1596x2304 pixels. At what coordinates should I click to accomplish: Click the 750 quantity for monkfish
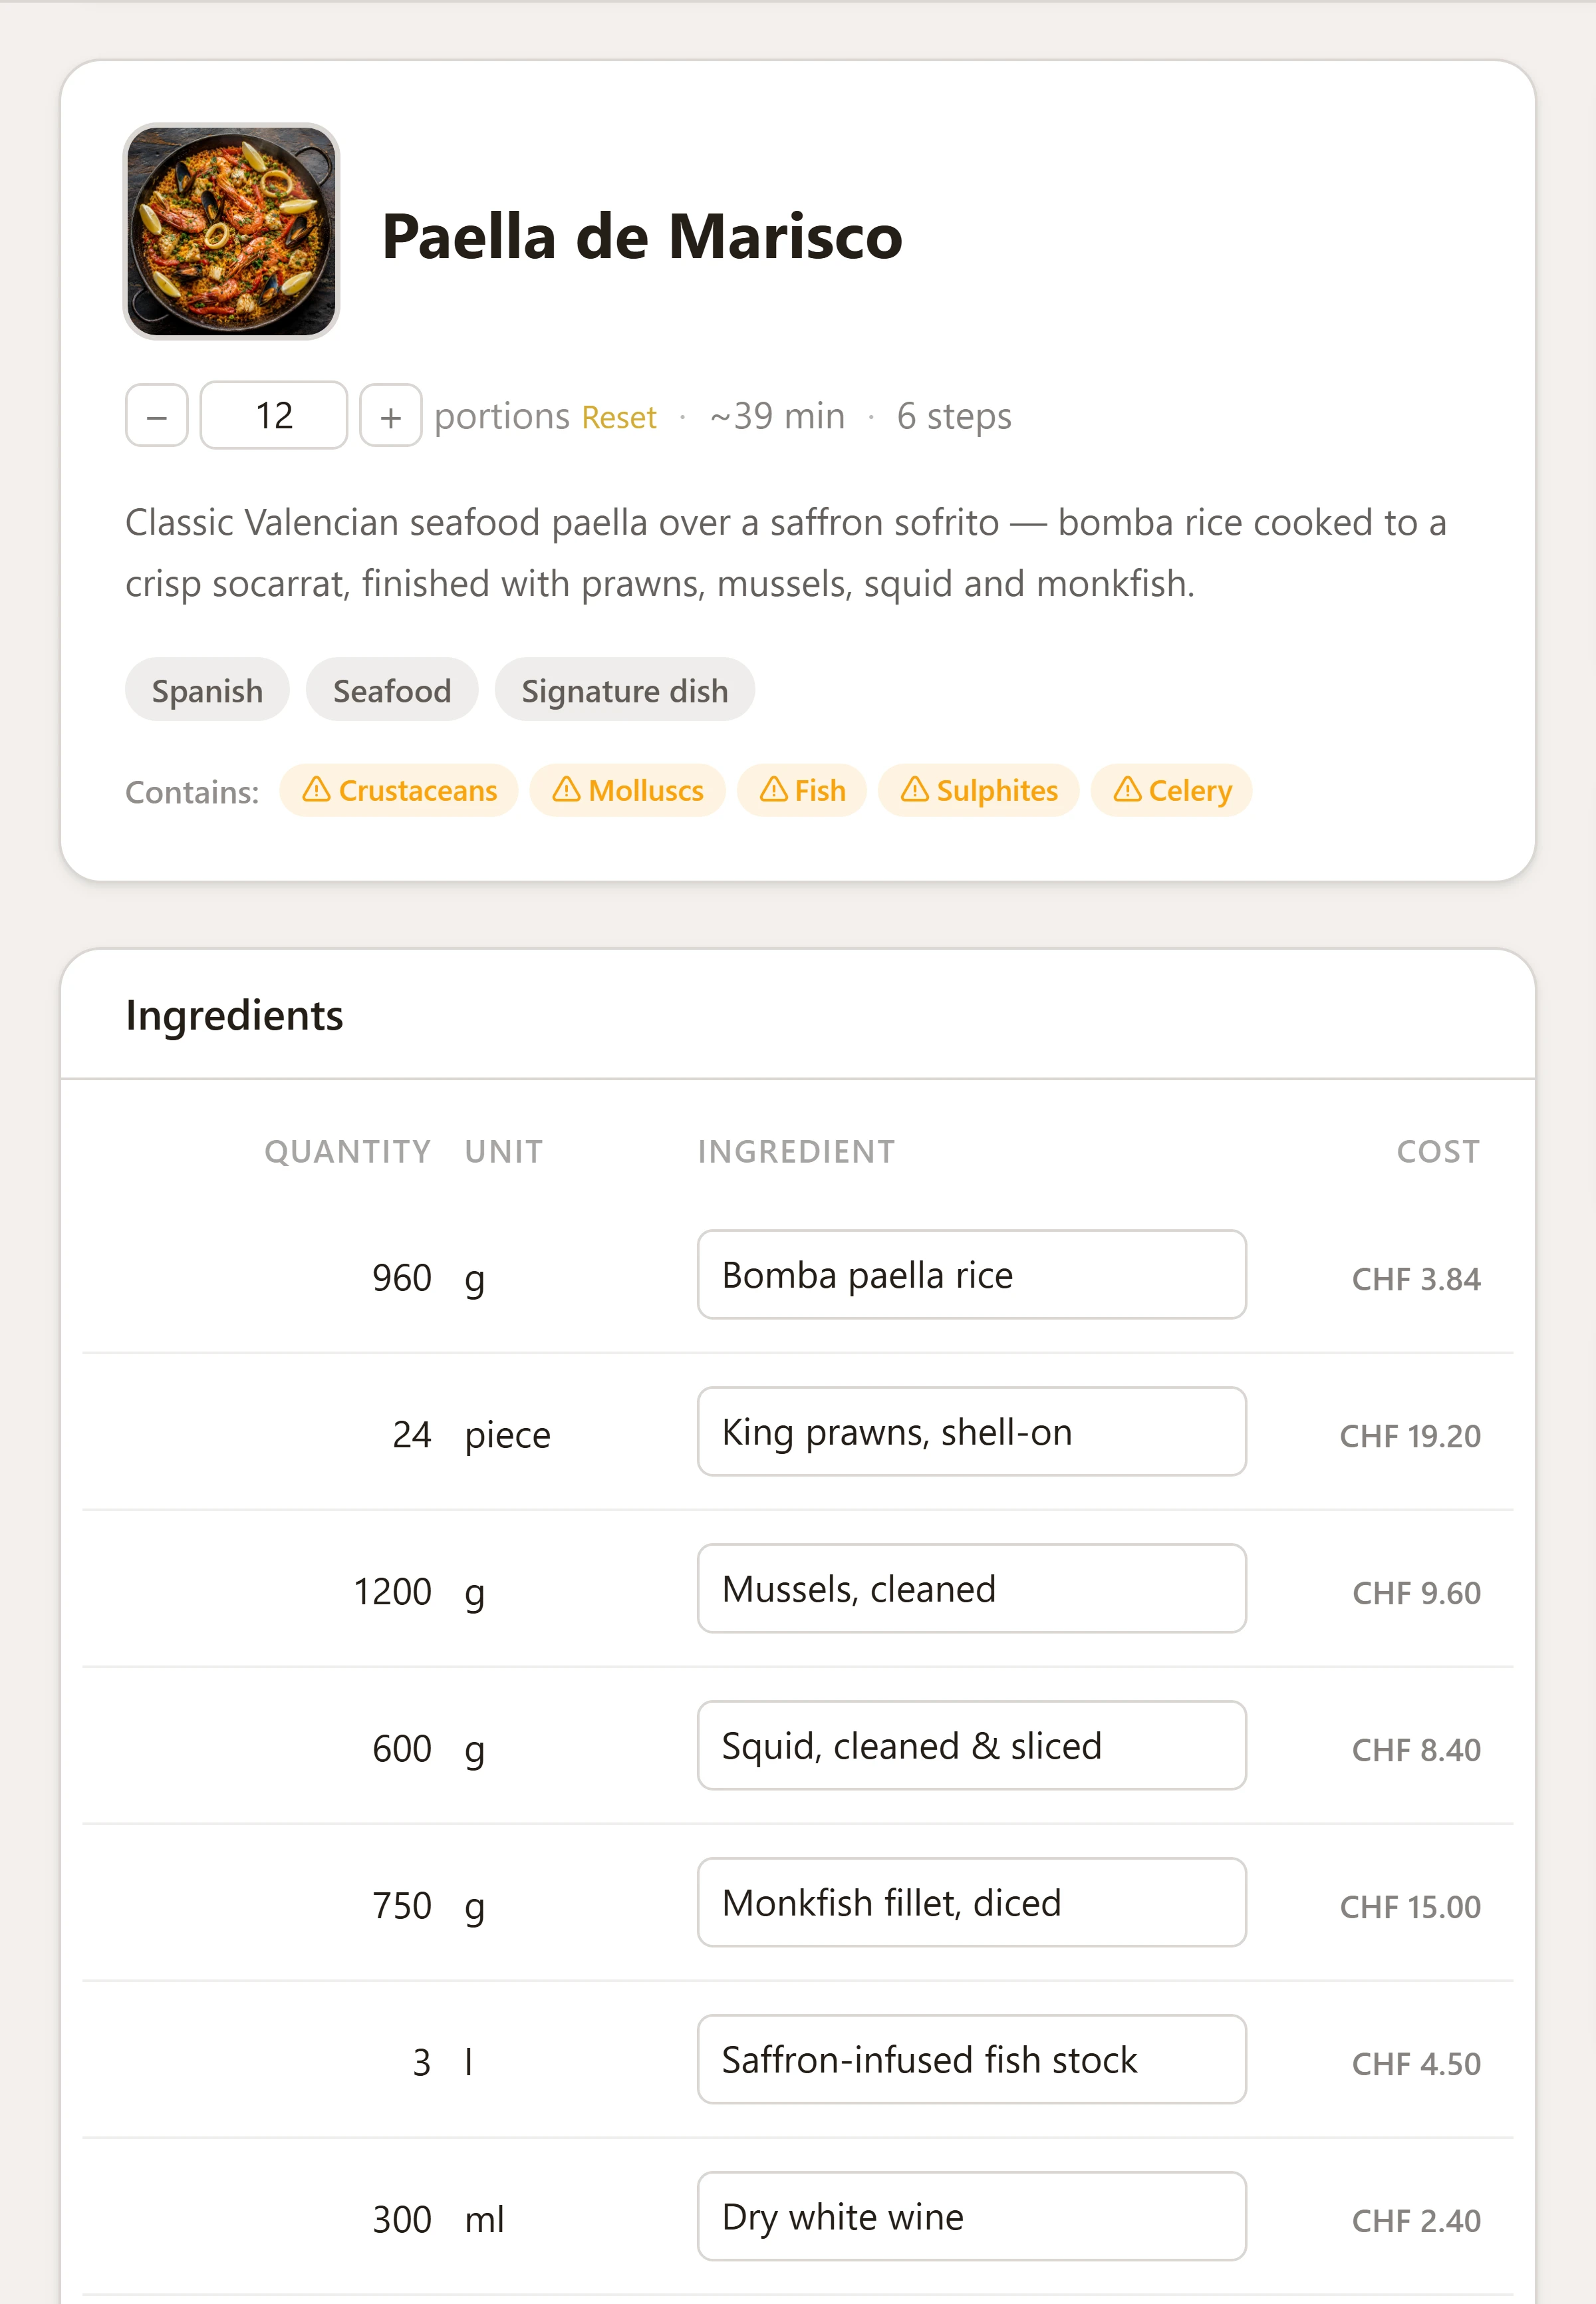pyautogui.click(x=402, y=1906)
